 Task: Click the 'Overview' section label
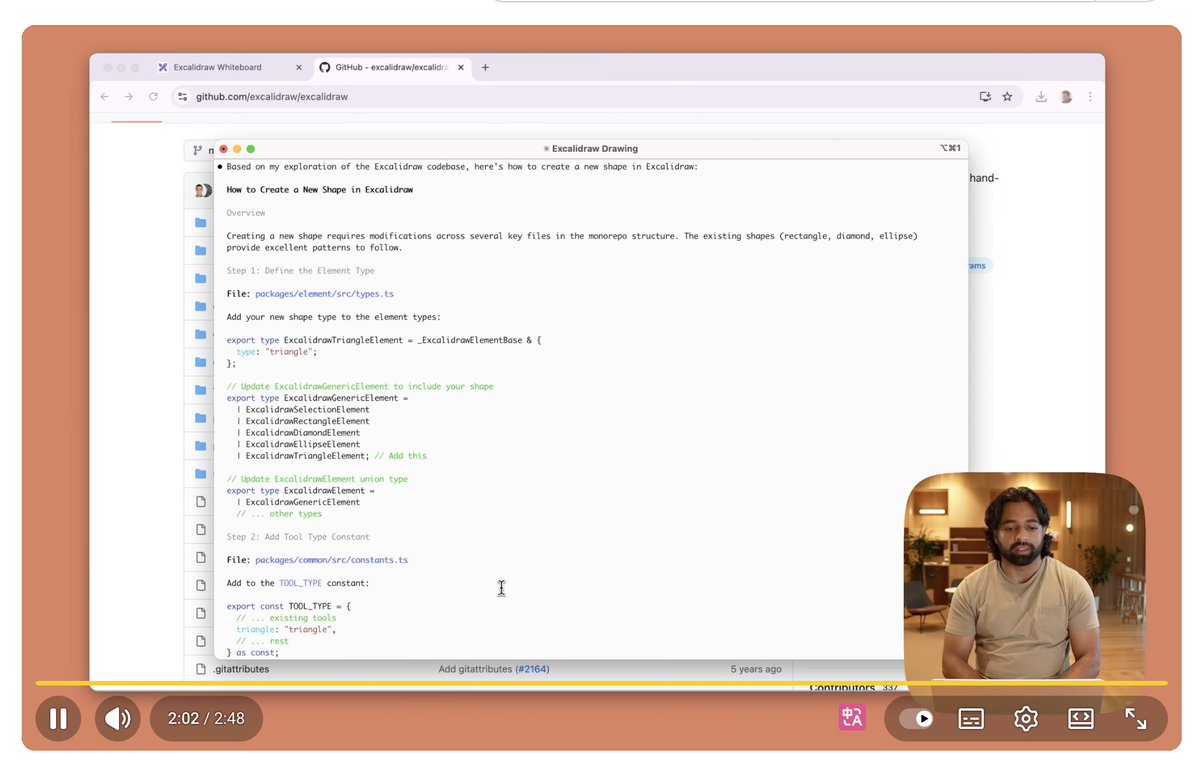(x=246, y=213)
